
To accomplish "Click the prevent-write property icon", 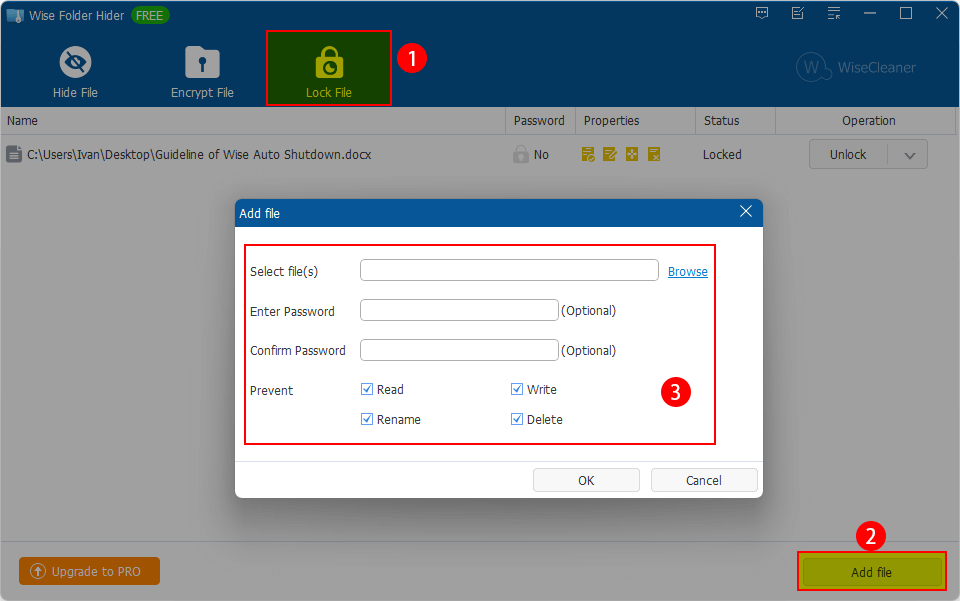I will click(610, 154).
